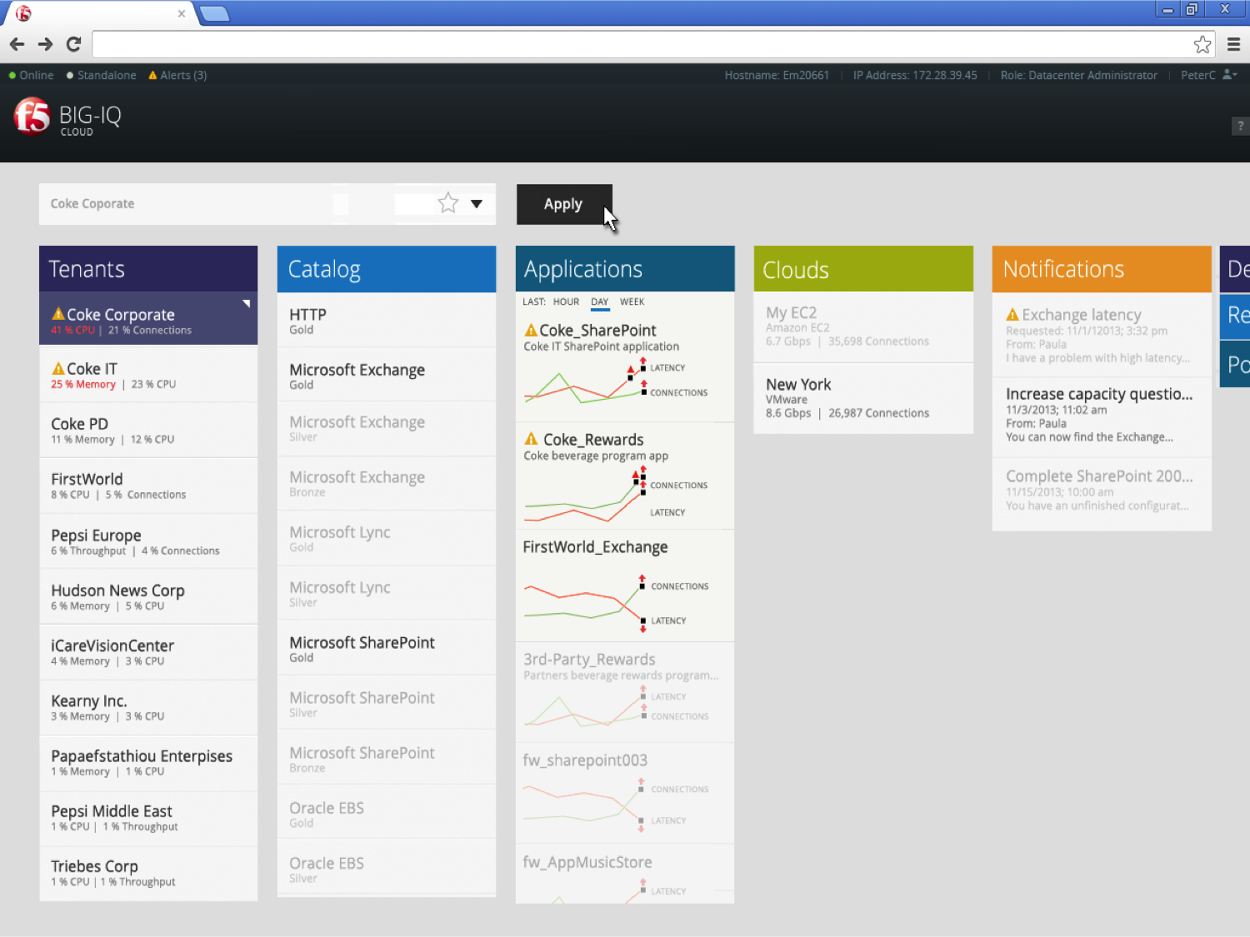The height and width of the screenshot is (937, 1250).
Task: Open the fw_sharepoint003 application
Action: coord(625,794)
